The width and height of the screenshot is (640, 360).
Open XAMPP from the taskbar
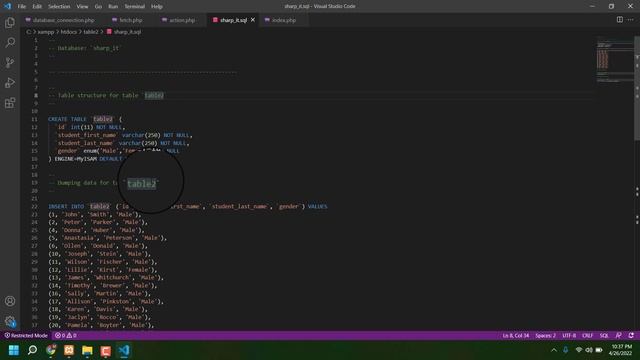tap(69, 350)
